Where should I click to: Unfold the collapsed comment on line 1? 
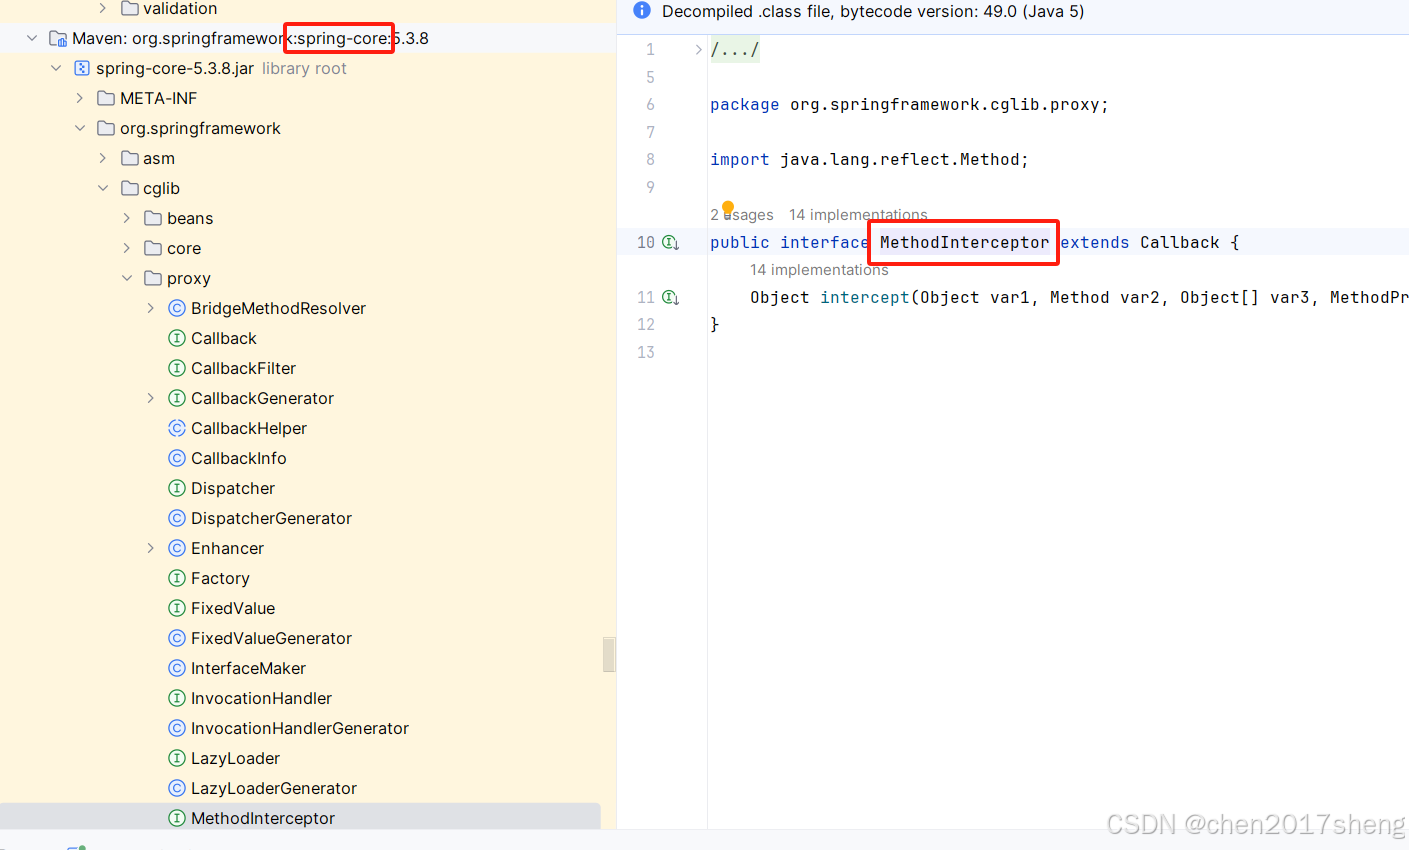(699, 49)
